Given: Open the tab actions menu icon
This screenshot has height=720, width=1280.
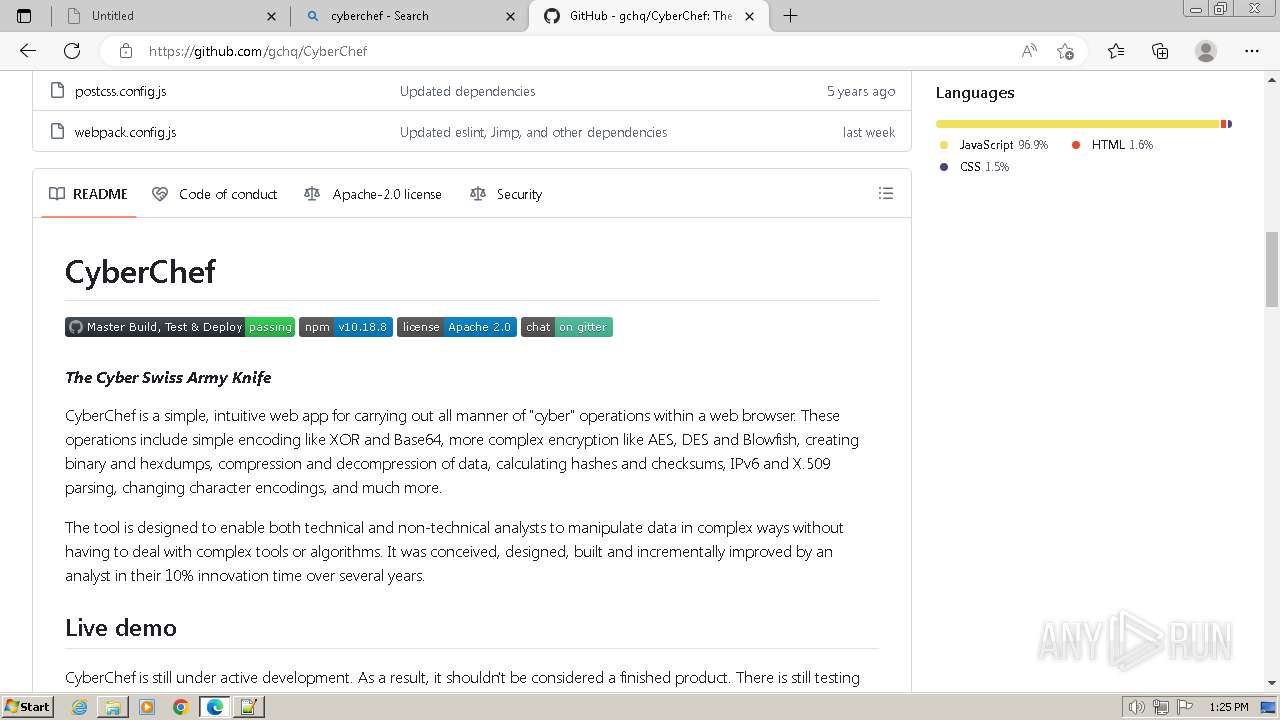Looking at the screenshot, I should pyautogui.click(x=24, y=16).
